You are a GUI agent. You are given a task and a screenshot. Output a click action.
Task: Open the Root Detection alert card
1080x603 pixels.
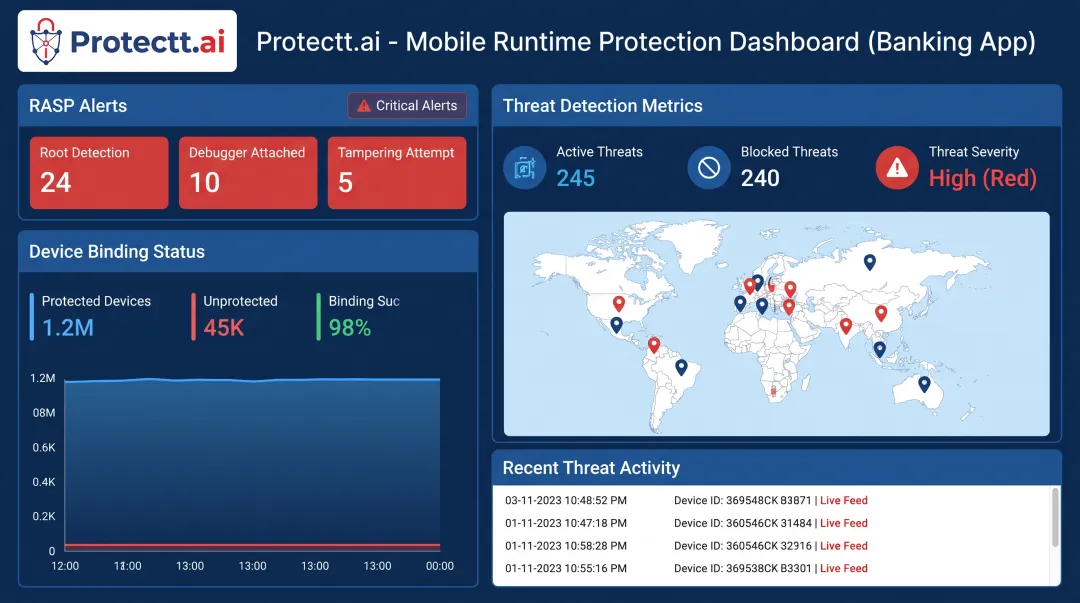click(x=99, y=172)
